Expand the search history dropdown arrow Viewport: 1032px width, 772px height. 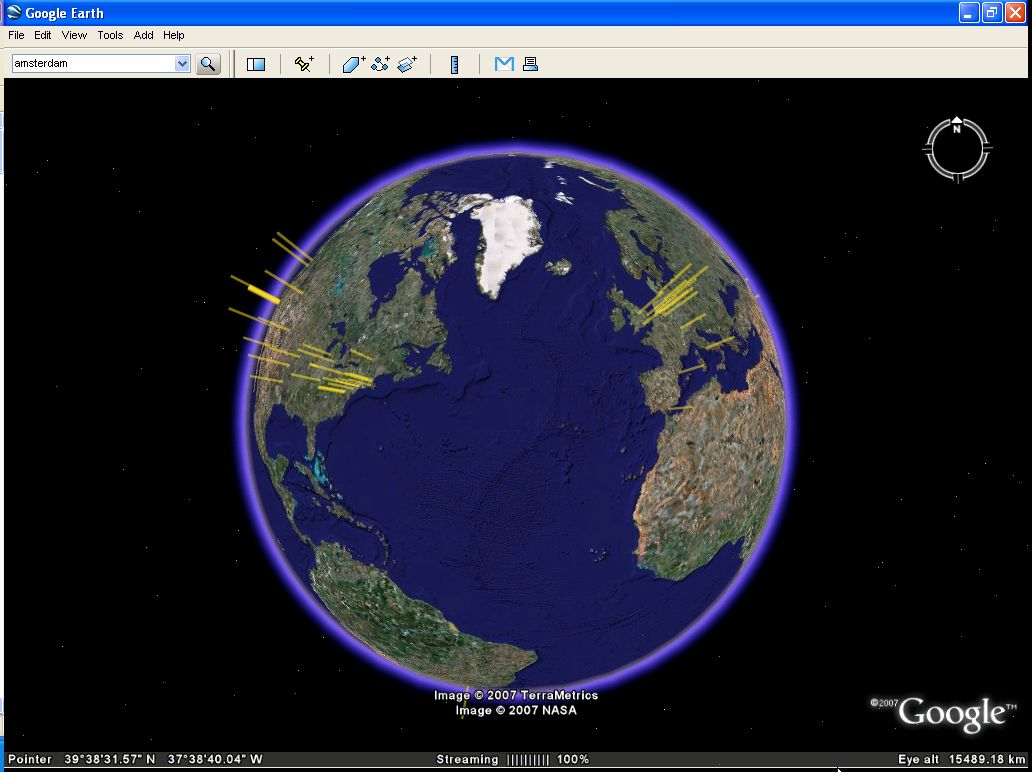[182, 64]
